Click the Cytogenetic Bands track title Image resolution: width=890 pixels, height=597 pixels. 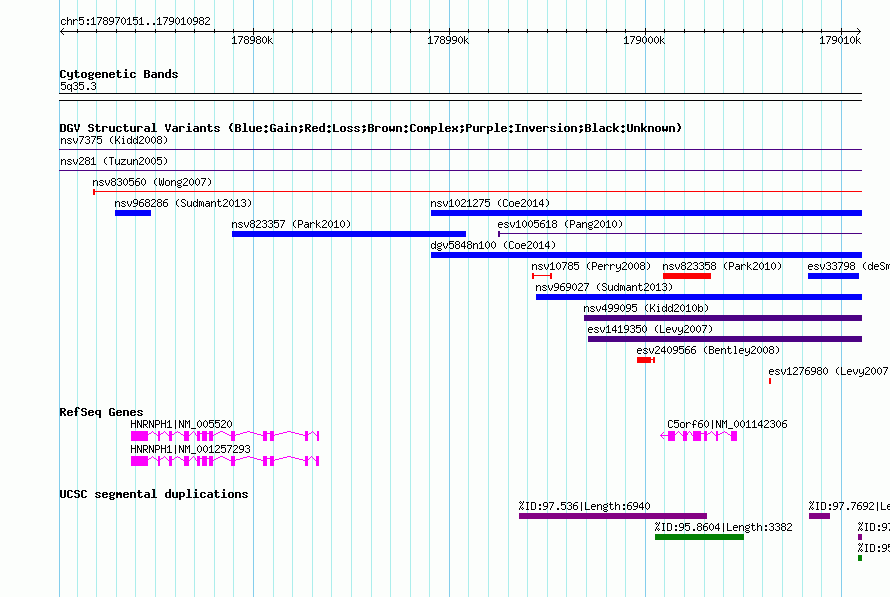[x=119, y=74]
